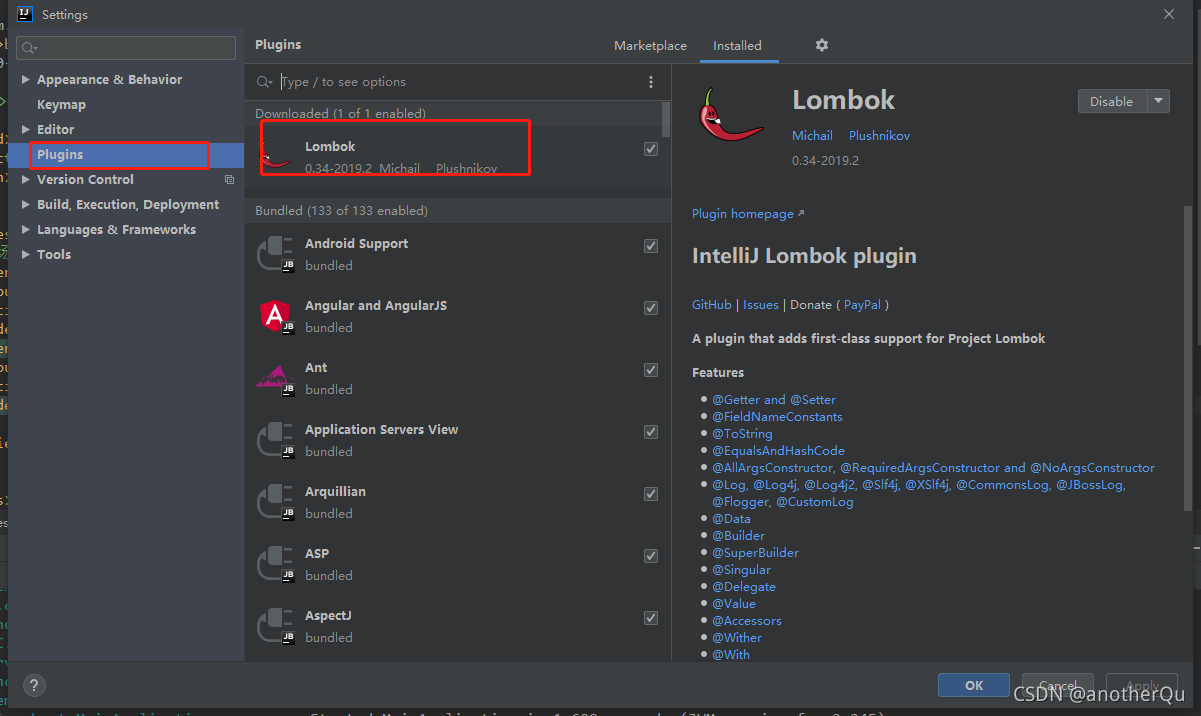
Task: Open the Disable button dropdown arrow
Action: coord(1158,101)
